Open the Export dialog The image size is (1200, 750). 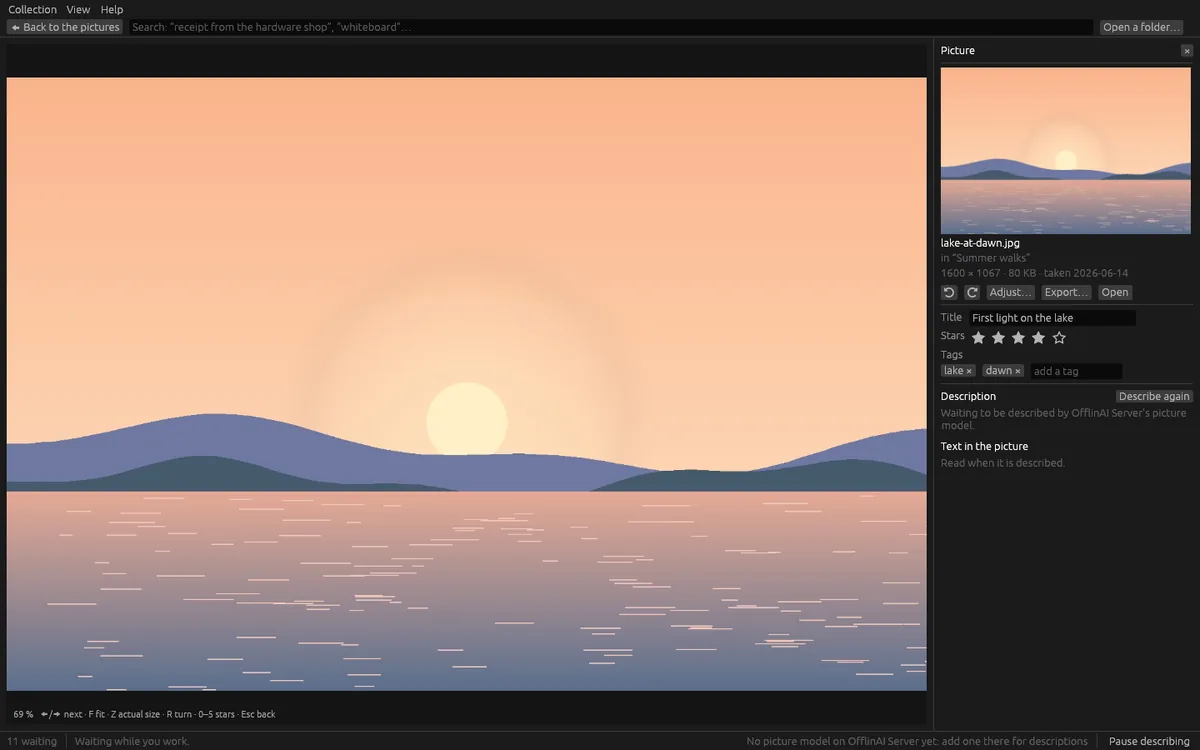point(1066,292)
